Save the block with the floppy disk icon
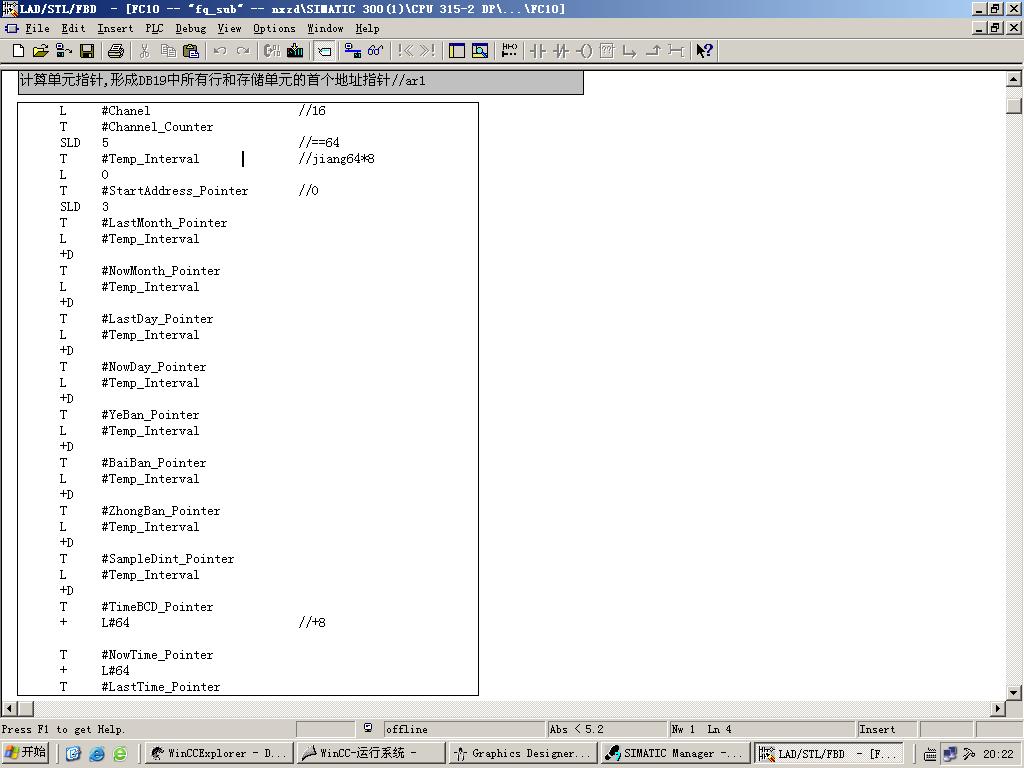Screen dimensions: 1024x768 [87, 51]
